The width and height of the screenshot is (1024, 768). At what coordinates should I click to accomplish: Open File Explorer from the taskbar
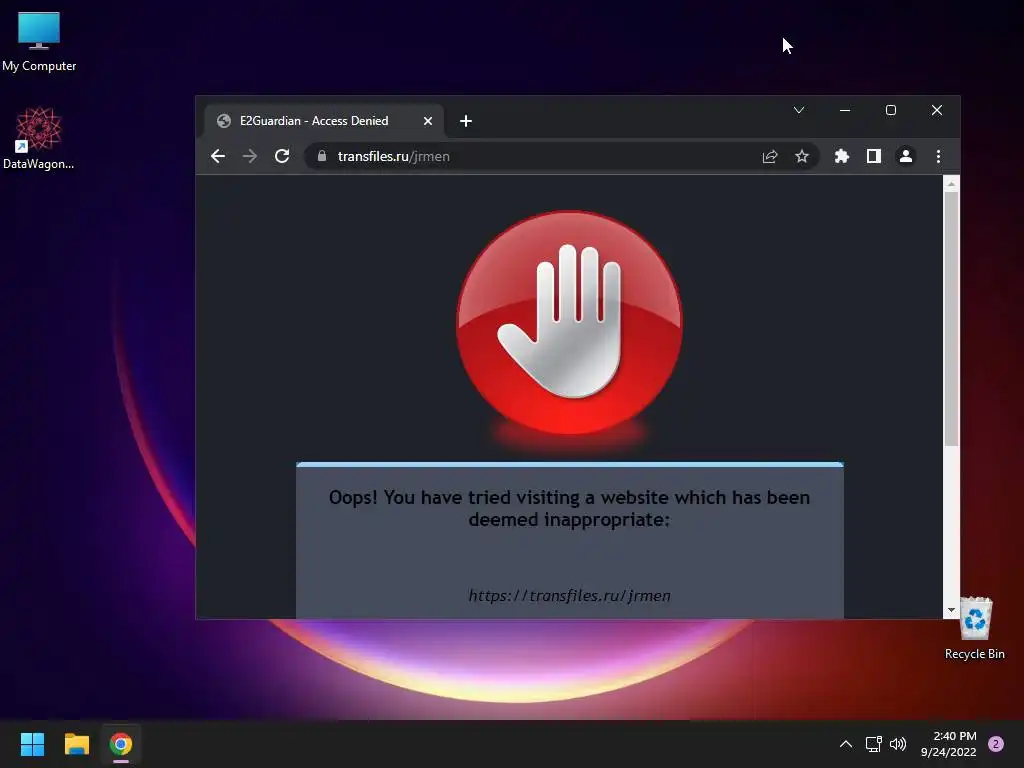[76, 744]
